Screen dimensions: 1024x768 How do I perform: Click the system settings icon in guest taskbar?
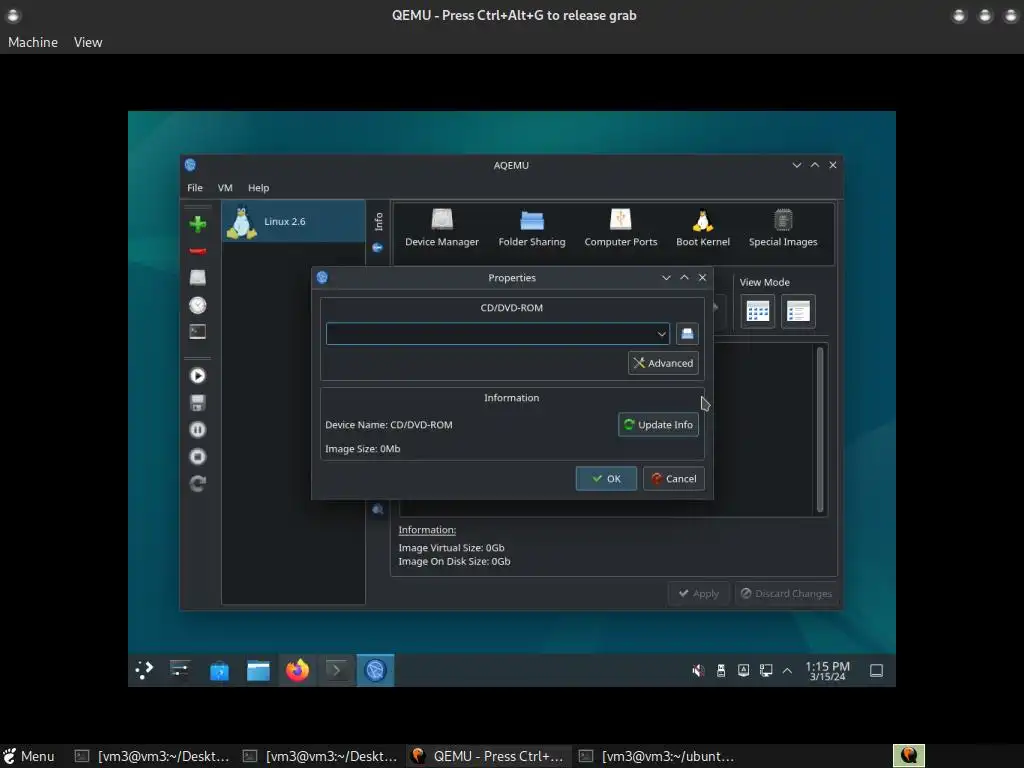click(180, 670)
